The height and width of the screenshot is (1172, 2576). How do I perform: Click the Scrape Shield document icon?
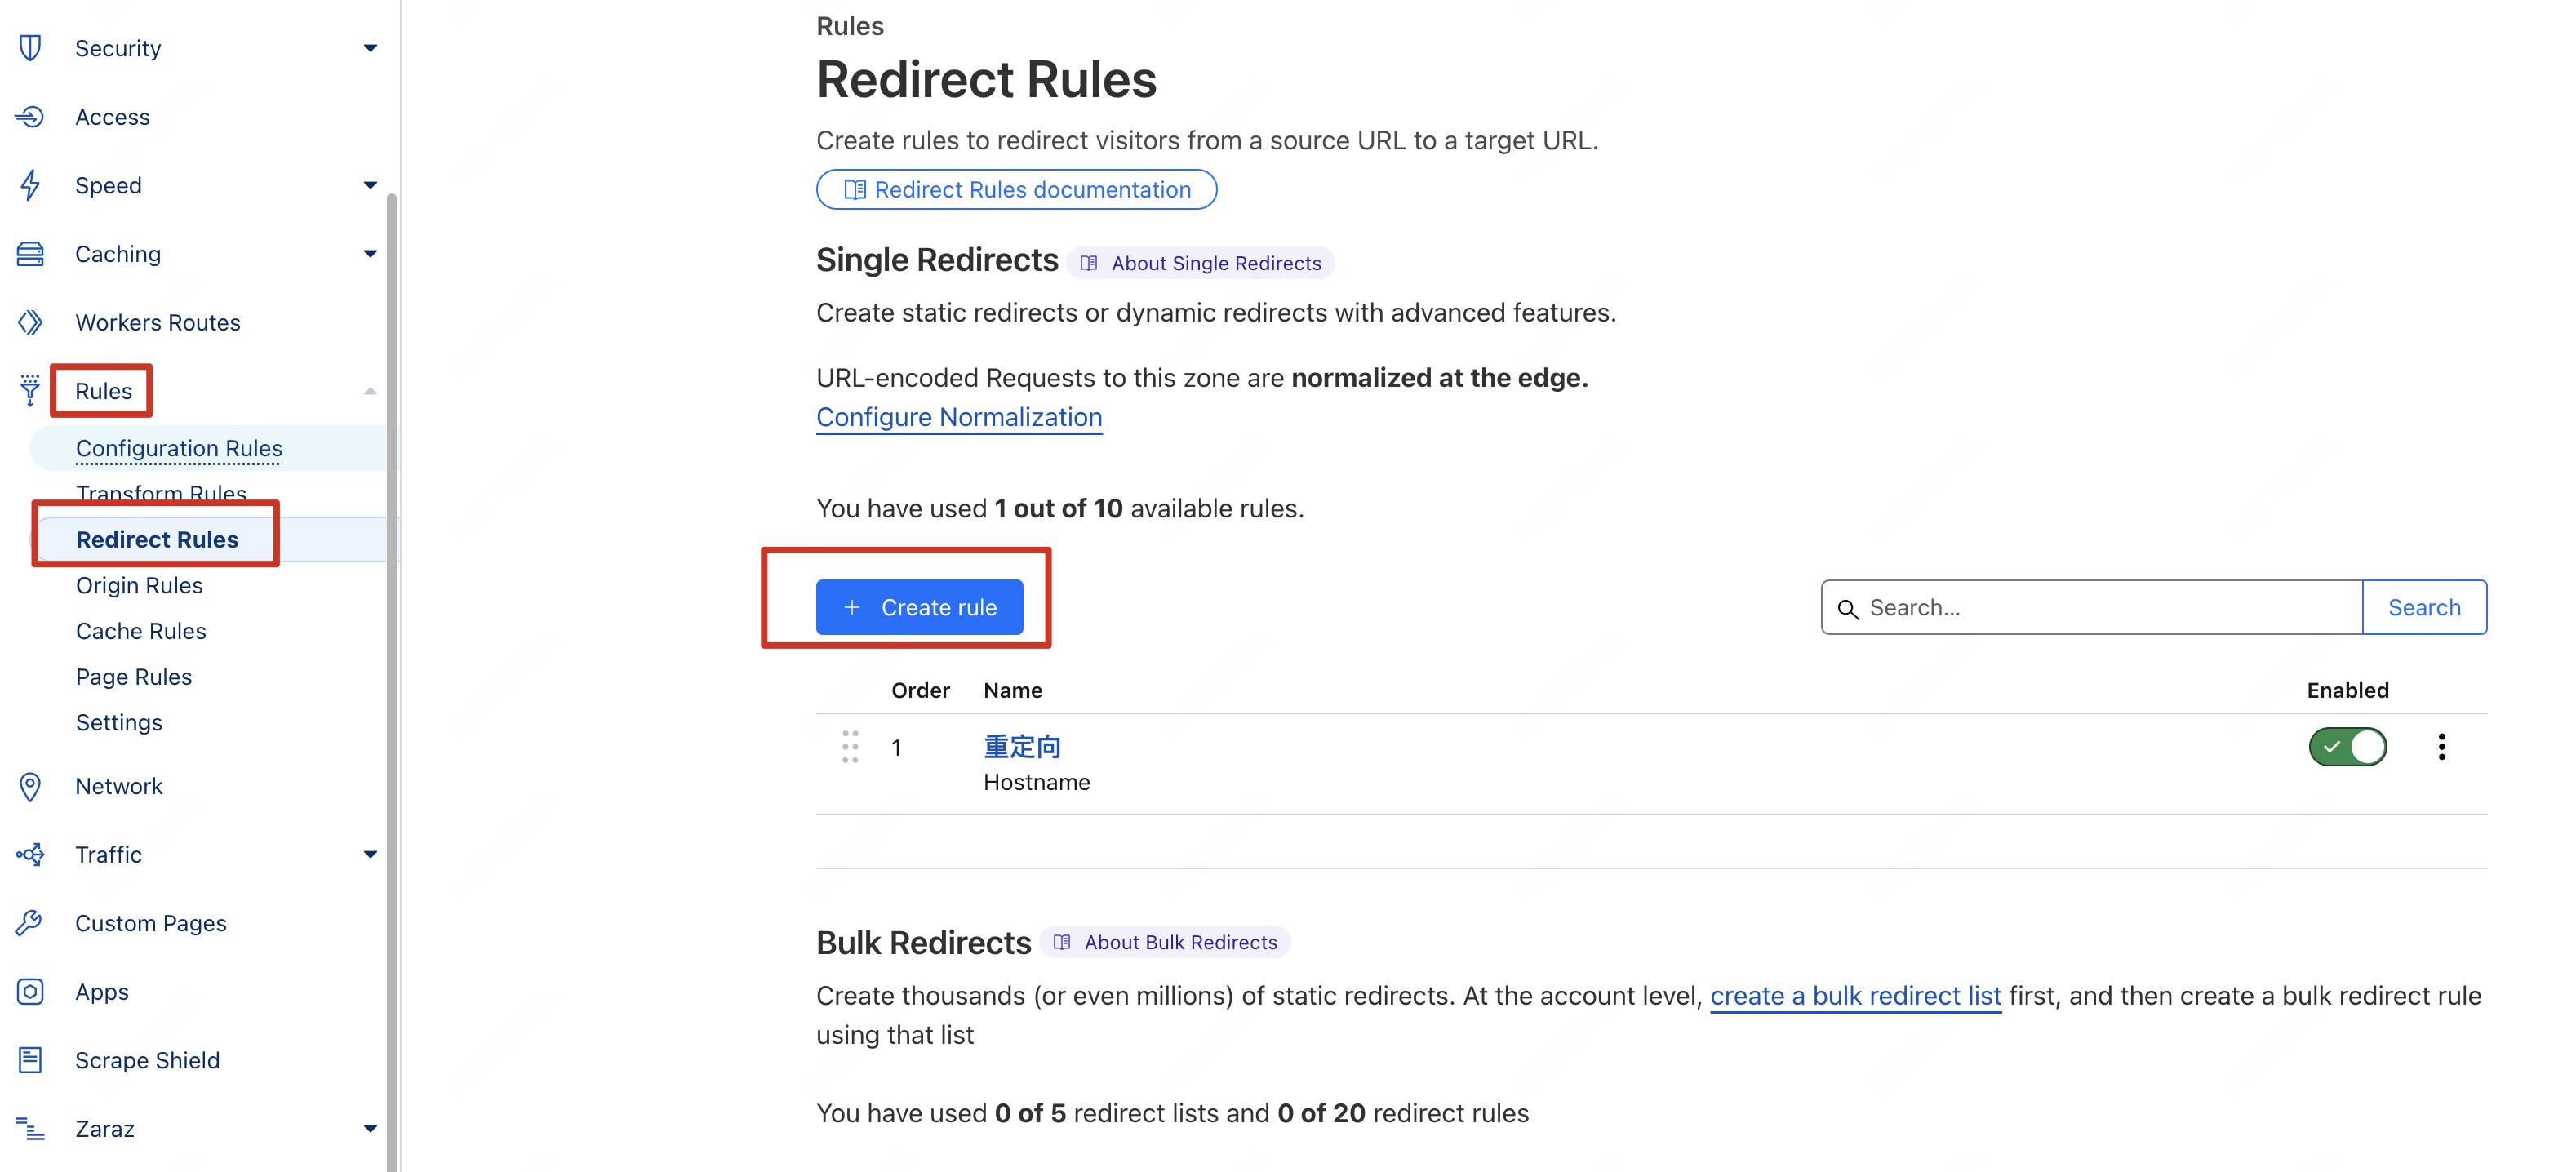click(x=30, y=1060)
